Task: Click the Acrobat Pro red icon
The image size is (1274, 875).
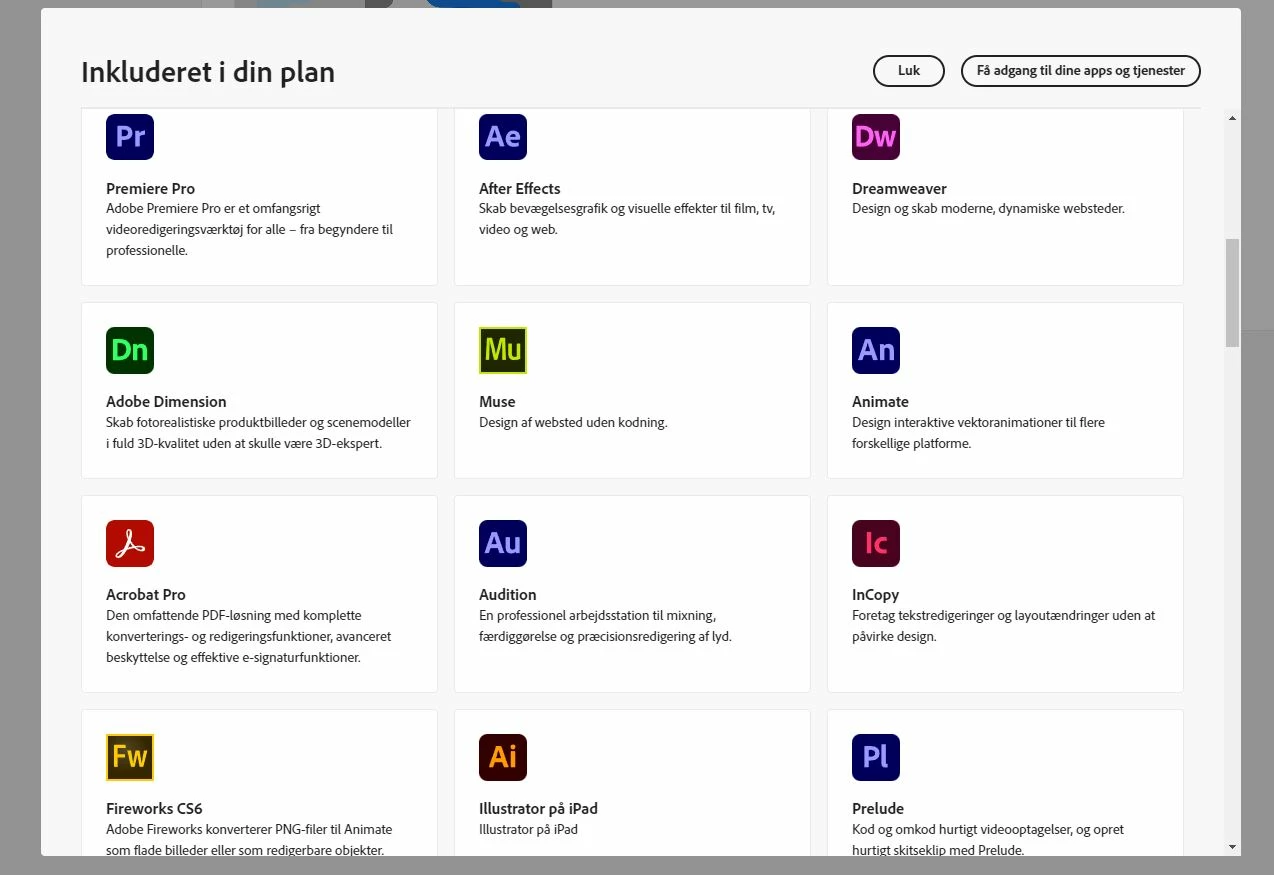Action: click(x=130, y=543)
